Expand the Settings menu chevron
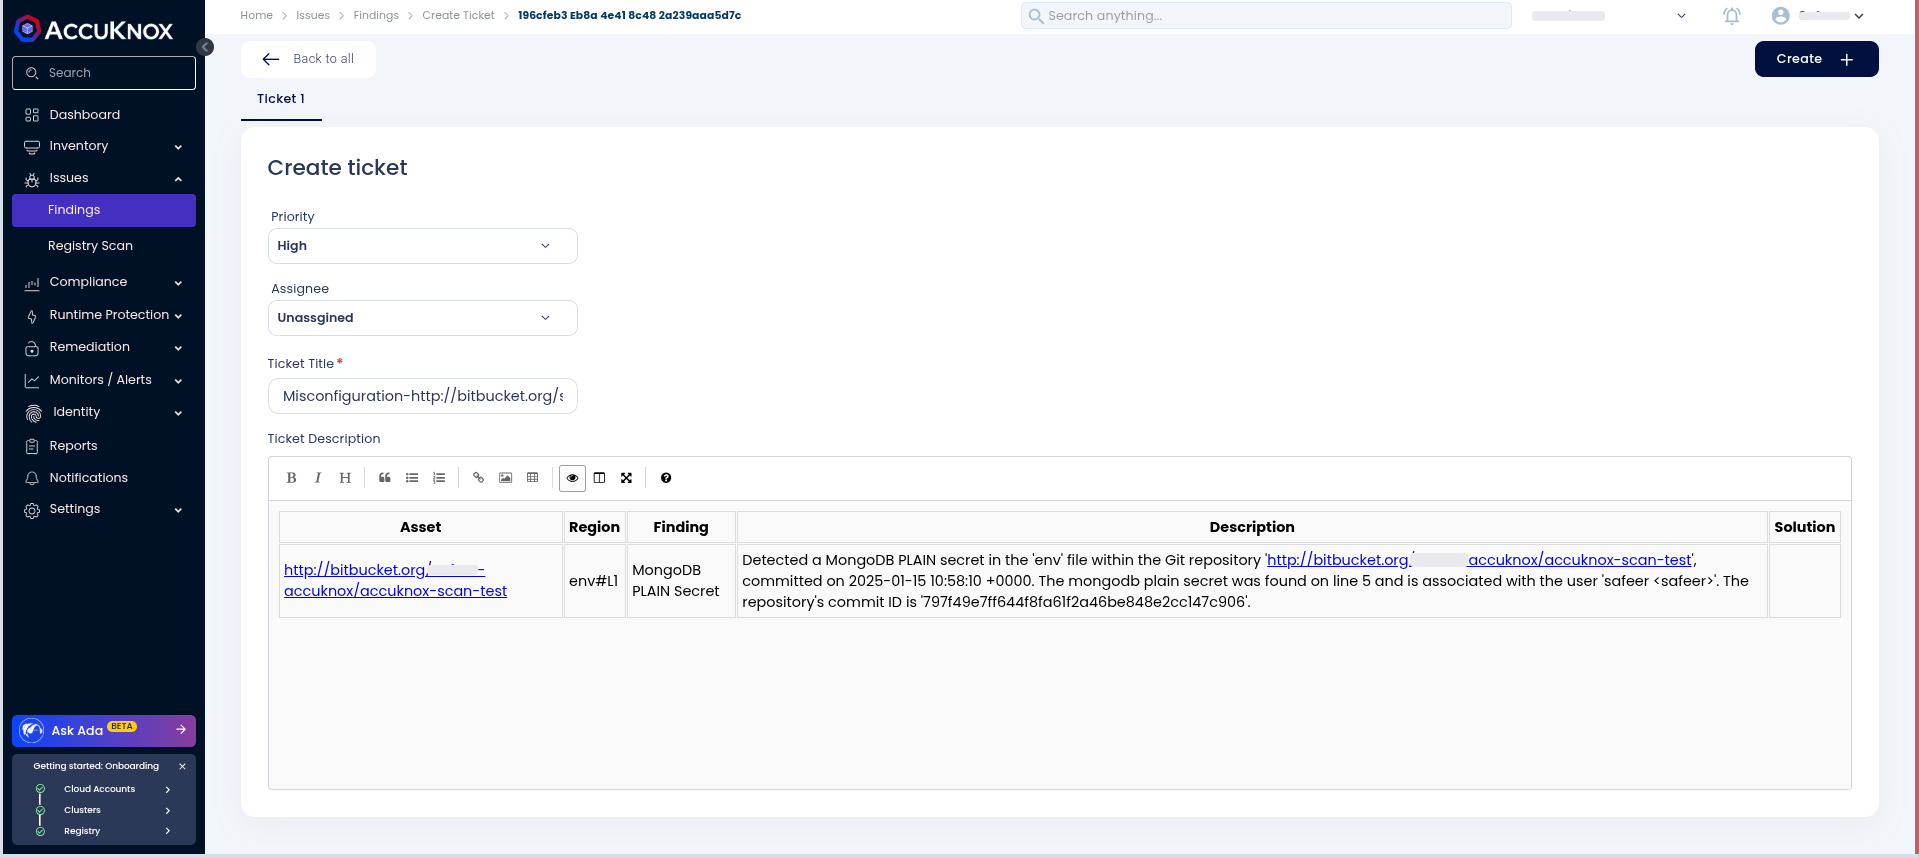 [178, 510]
